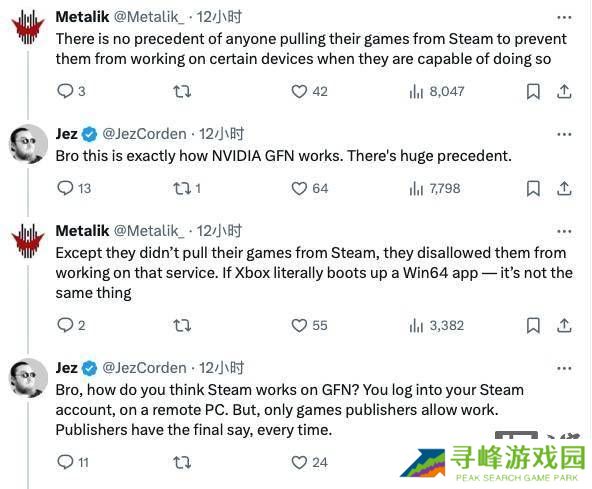Like Jez's last tweet with 24 likes
Screen dimensions: 592x489
(x=309, y=462)
